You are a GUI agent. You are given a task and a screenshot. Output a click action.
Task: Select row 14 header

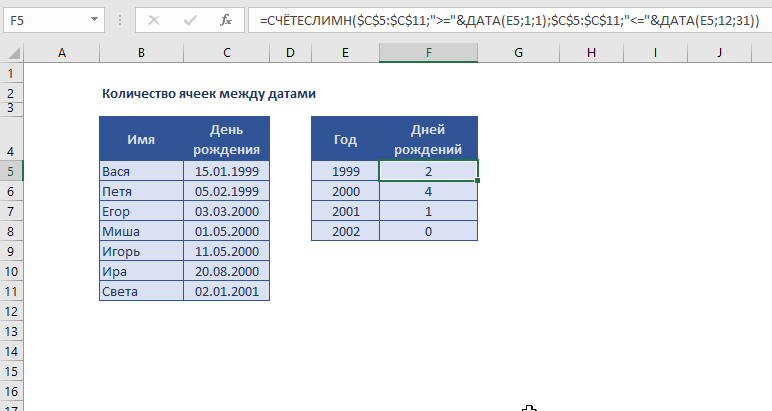point(11,351)
